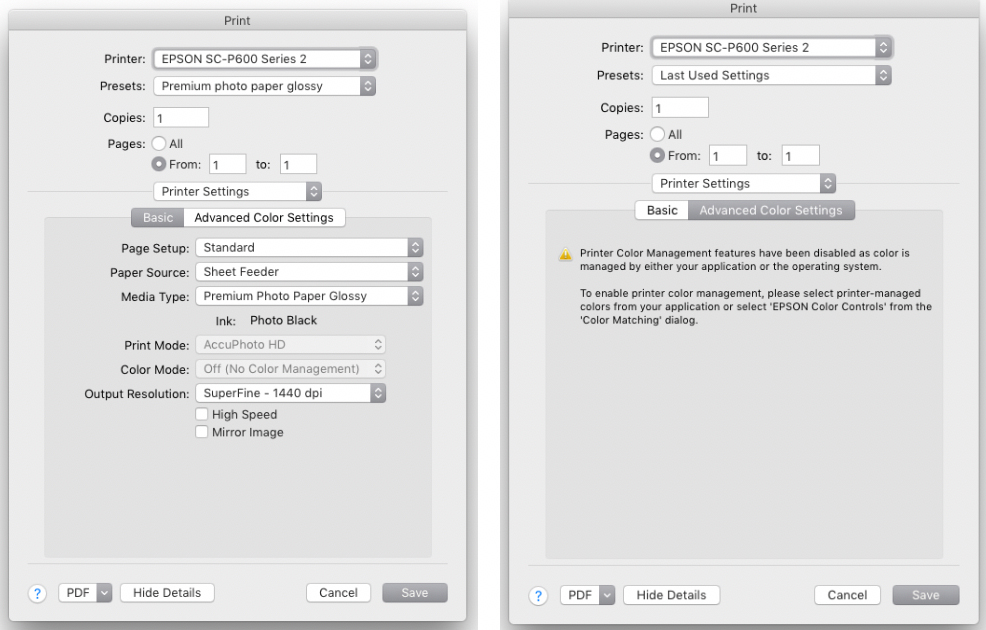Open the Paper Source Sheet Feeder dropdown
This screenshot has height=630, width=986.
pos(309,272)
